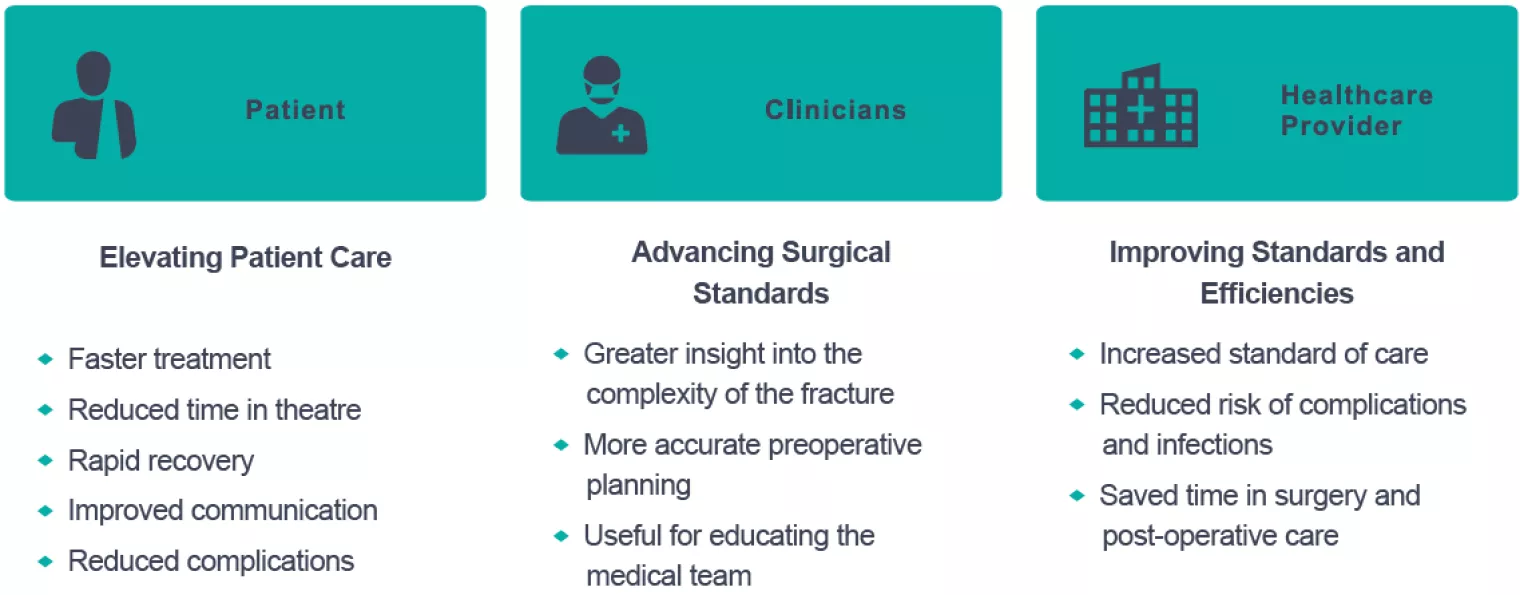Click the Reduced time in theatre item
1520x595 pixels.
point(214,410)
